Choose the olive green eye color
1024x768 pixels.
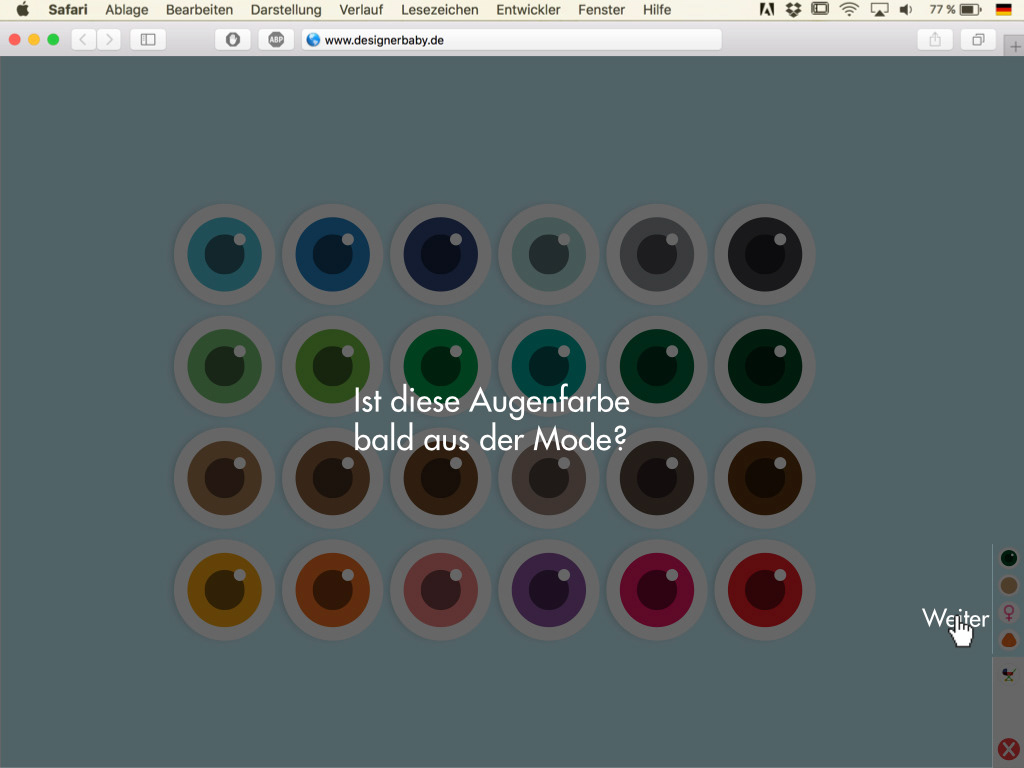point(332,366)
